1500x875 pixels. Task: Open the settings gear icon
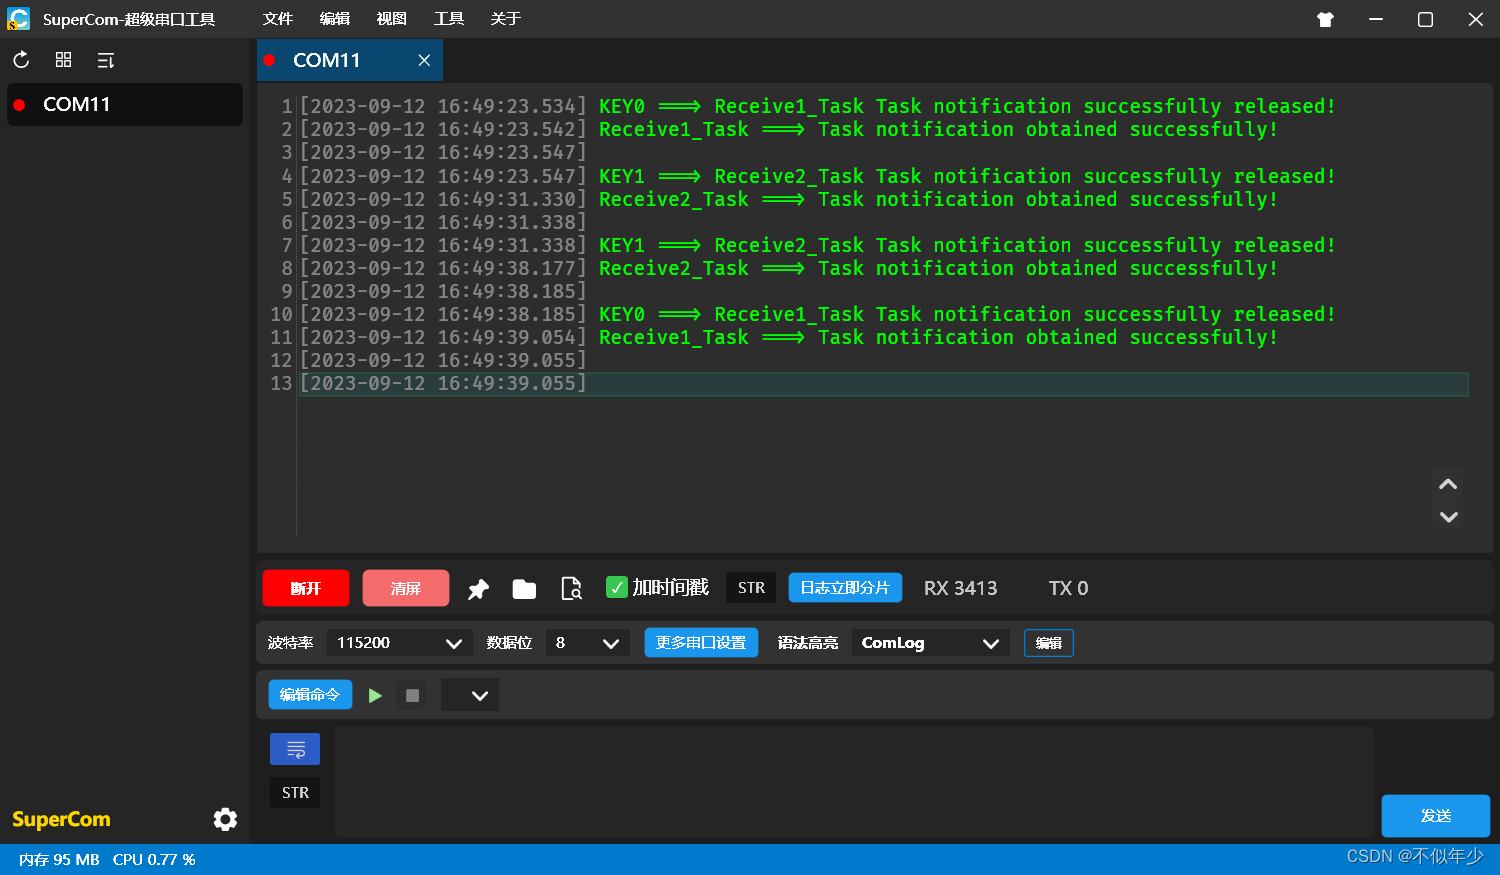[225, 819]
